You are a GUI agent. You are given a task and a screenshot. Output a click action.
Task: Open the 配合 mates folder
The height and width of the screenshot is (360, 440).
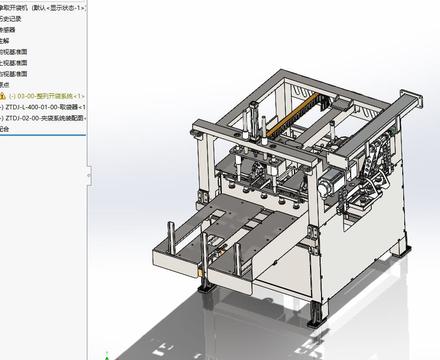pos(4,129)
